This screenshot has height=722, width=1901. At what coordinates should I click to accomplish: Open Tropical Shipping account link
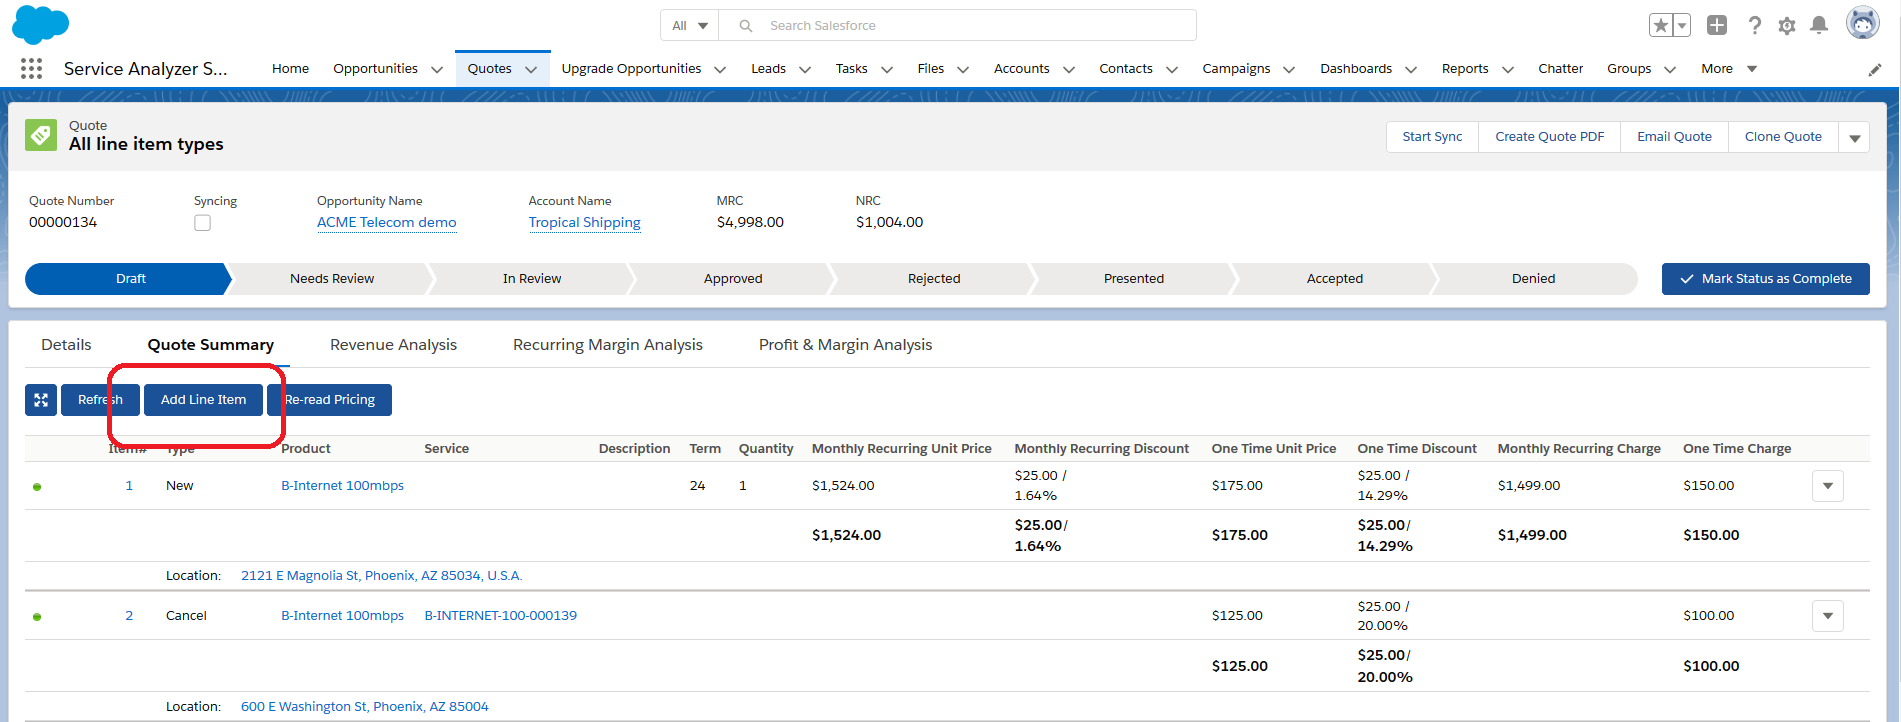click(584, 223)
